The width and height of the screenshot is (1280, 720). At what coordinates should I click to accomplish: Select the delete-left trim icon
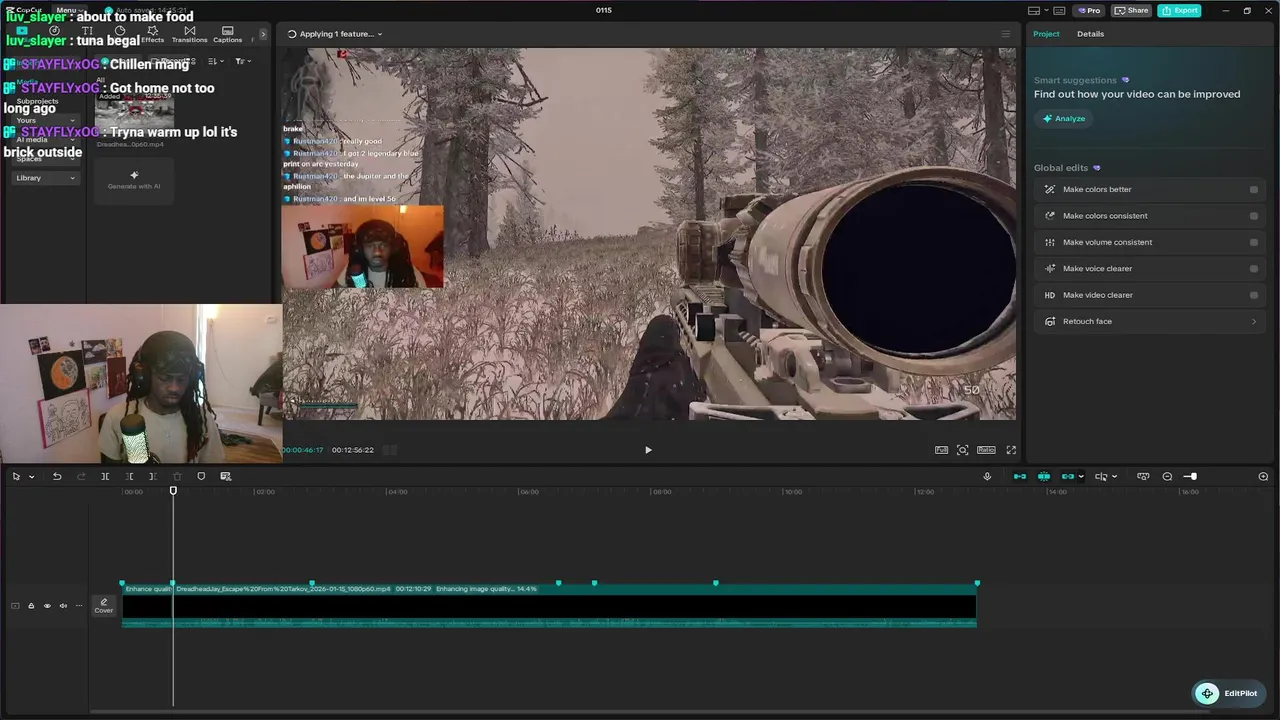tap(129, 476)
